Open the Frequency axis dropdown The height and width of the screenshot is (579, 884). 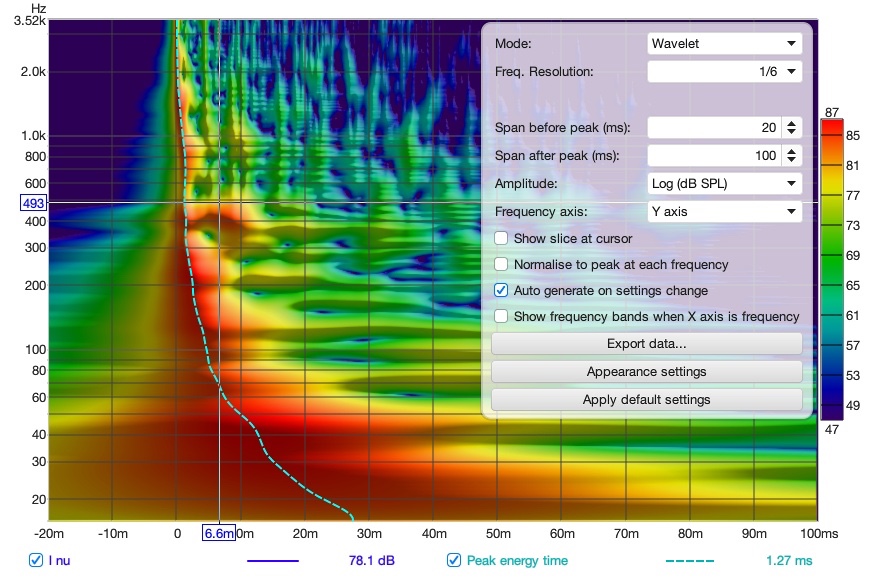tap(724, 212)
